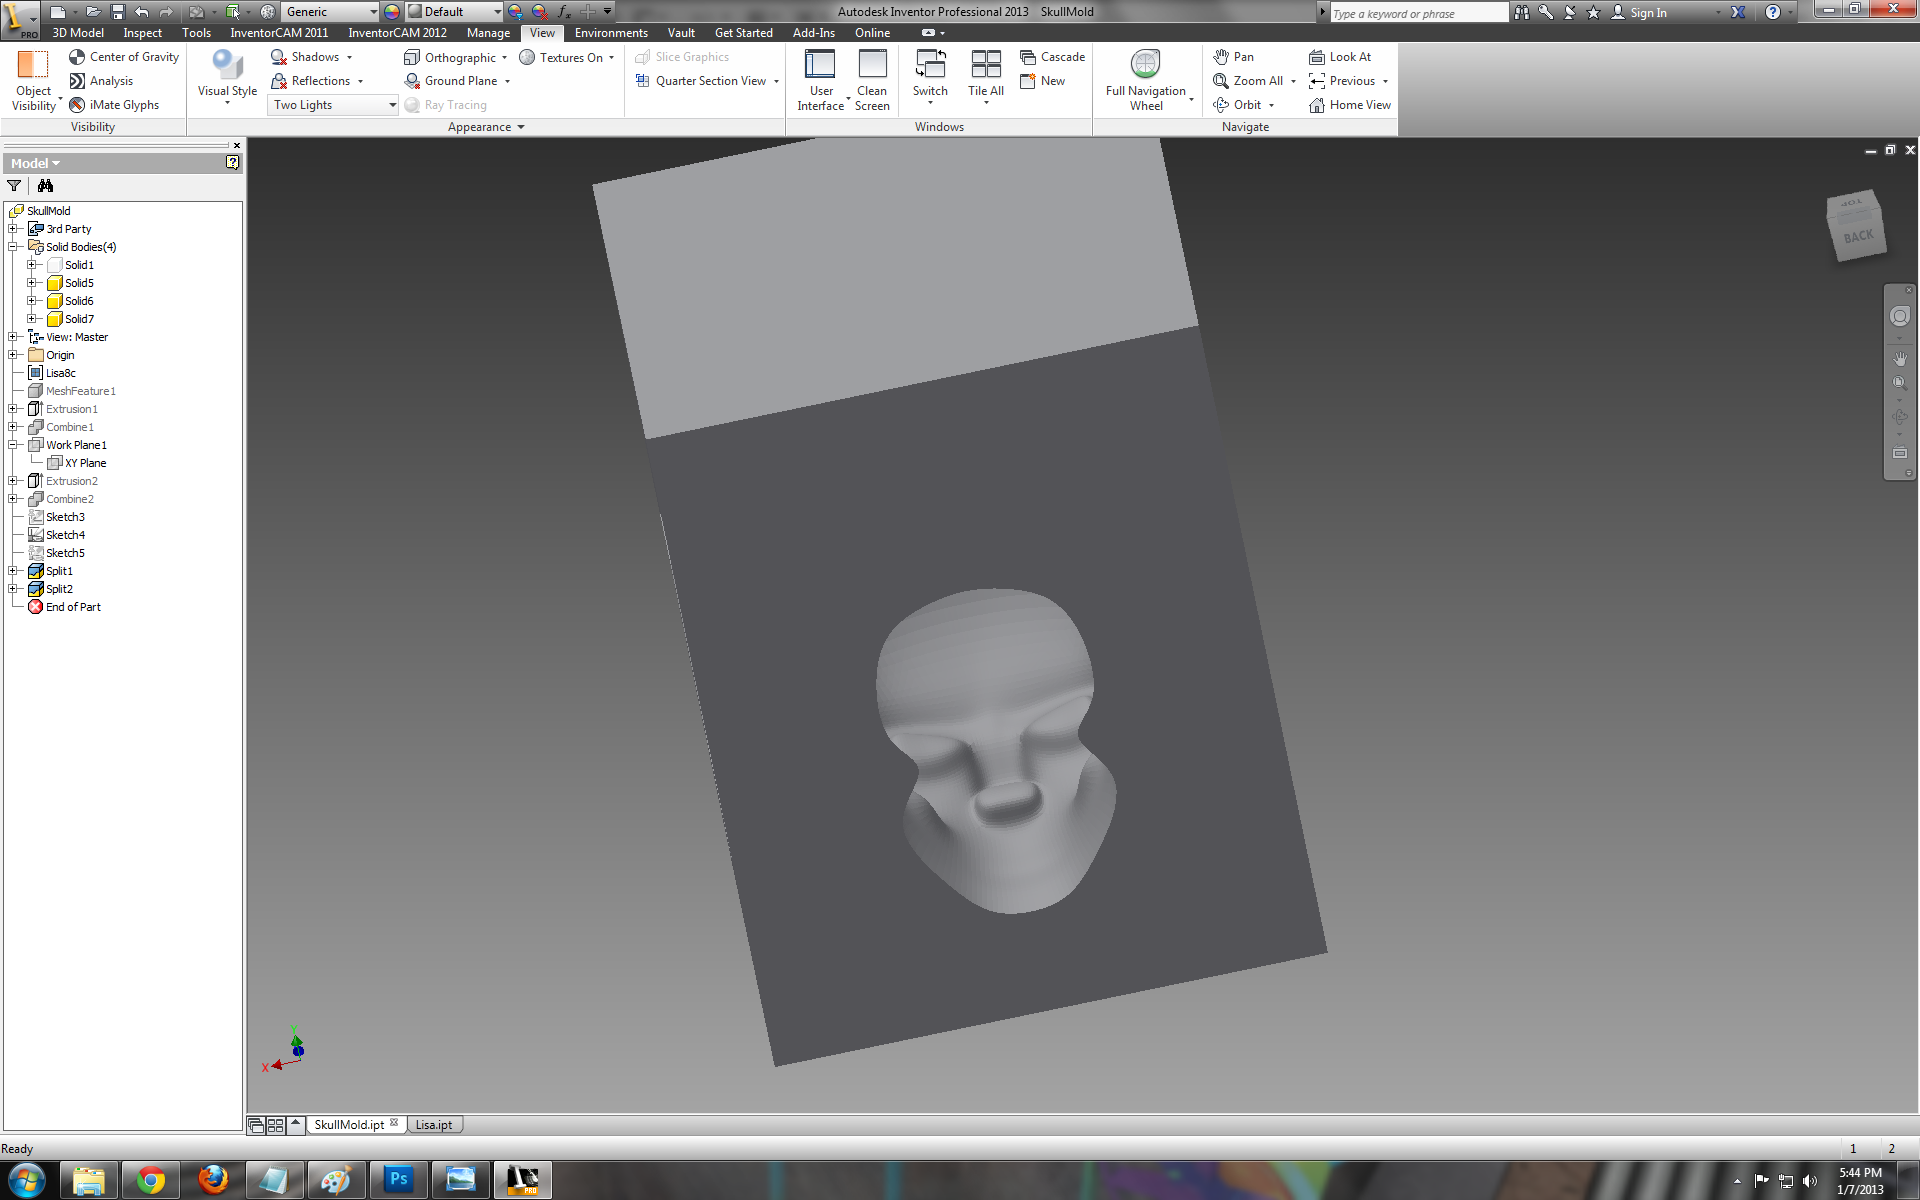Cascade the open windows
Viewport: 1920px width, 1200px height.
click(1052, 57)
